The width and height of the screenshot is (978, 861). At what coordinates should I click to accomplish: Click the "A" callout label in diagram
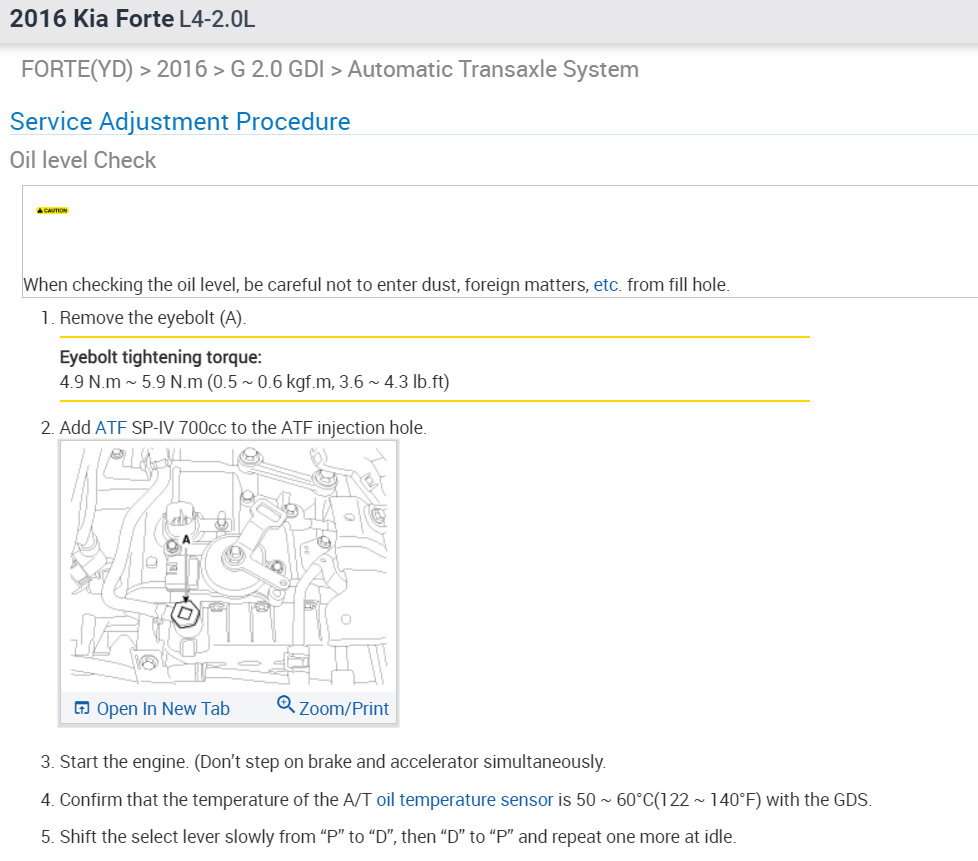[x=186, y=539]
